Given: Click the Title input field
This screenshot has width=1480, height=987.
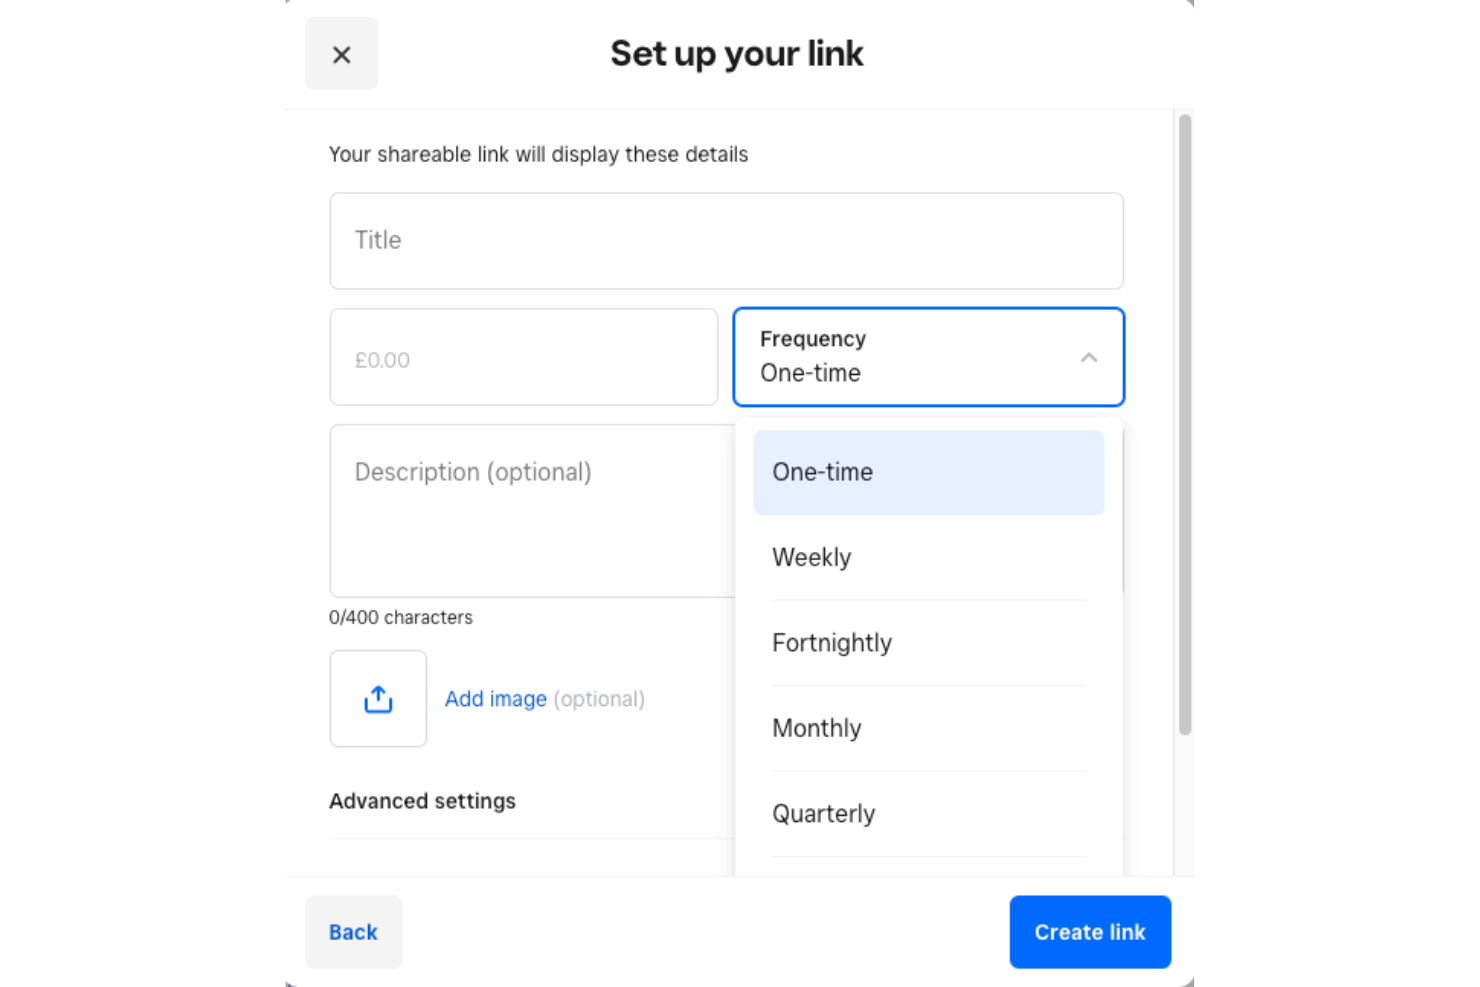Looking at the screenshot, I should click(726, 240).
